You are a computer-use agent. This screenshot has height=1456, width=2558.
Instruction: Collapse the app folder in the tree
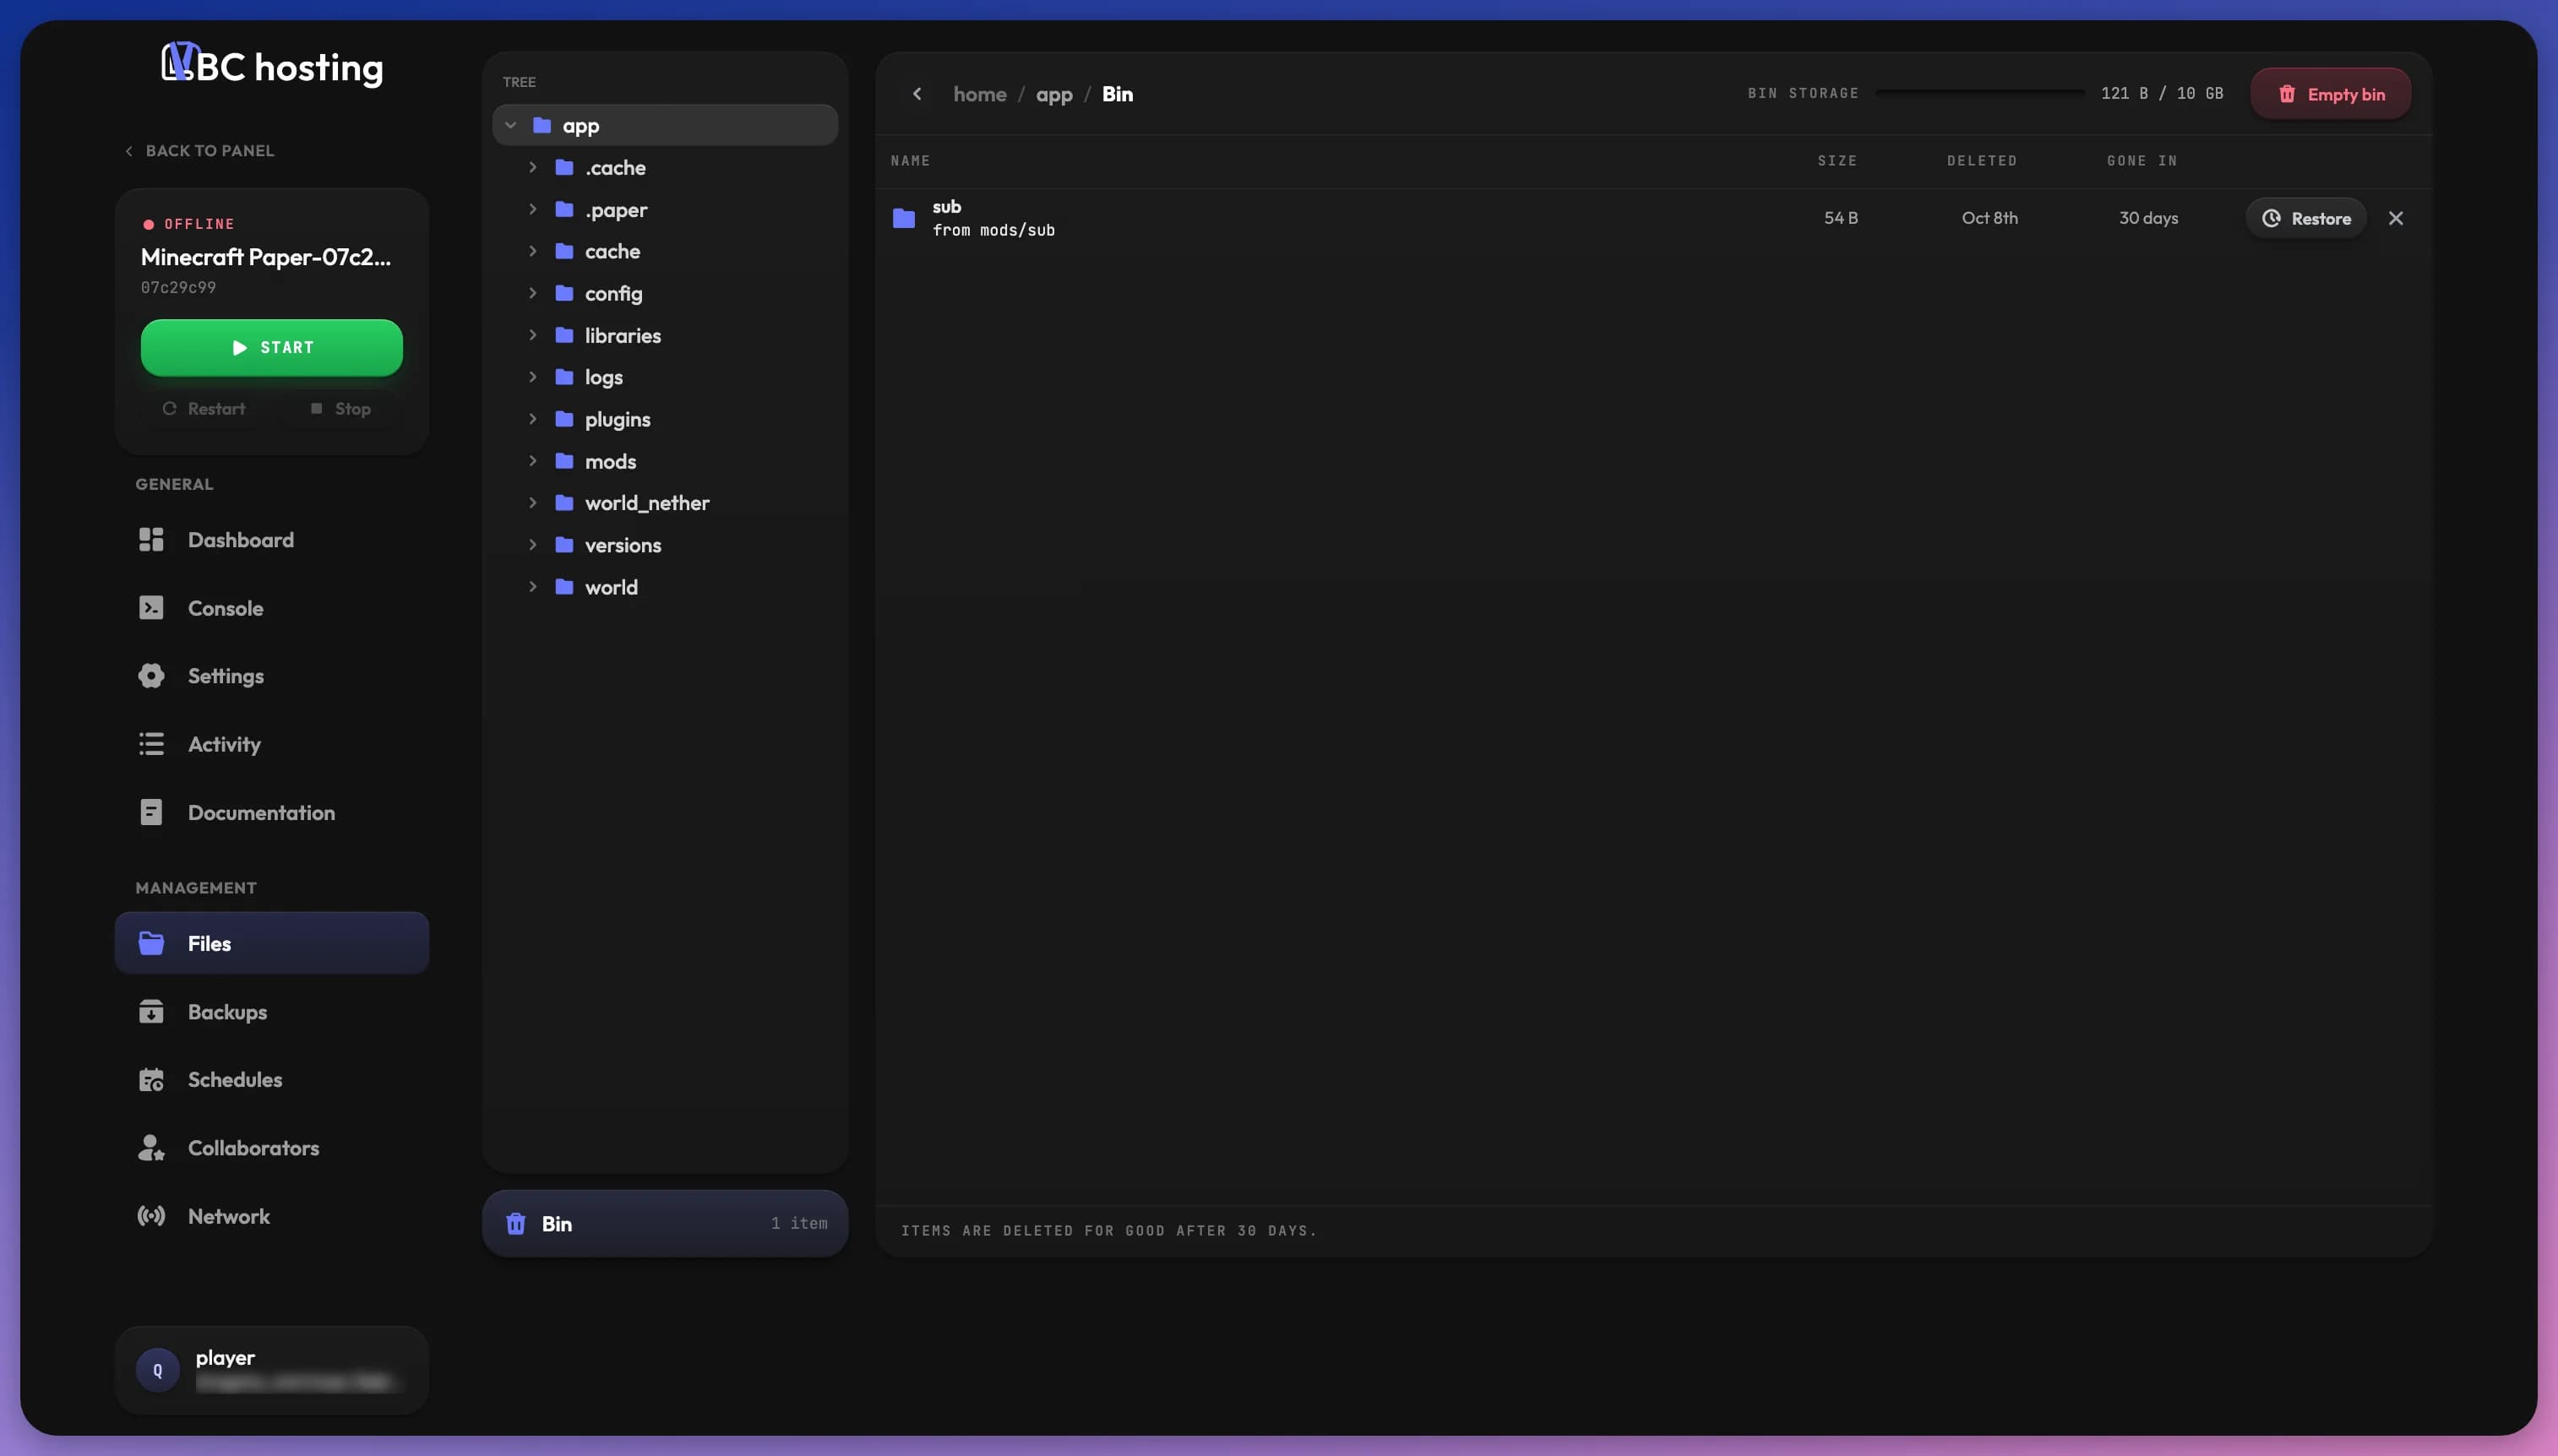click(x=511, y=125)
